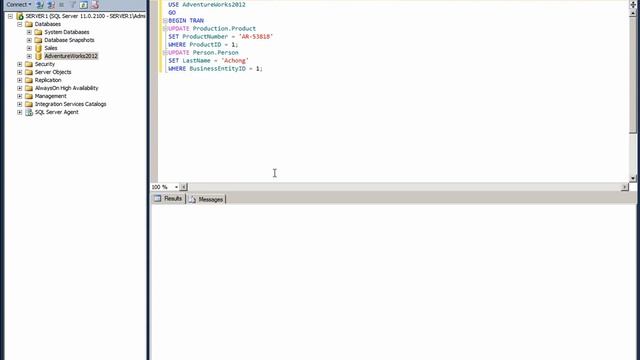Click the editor scroll up arrow
This screenshot has height=360, width=640.
(633, 13)
